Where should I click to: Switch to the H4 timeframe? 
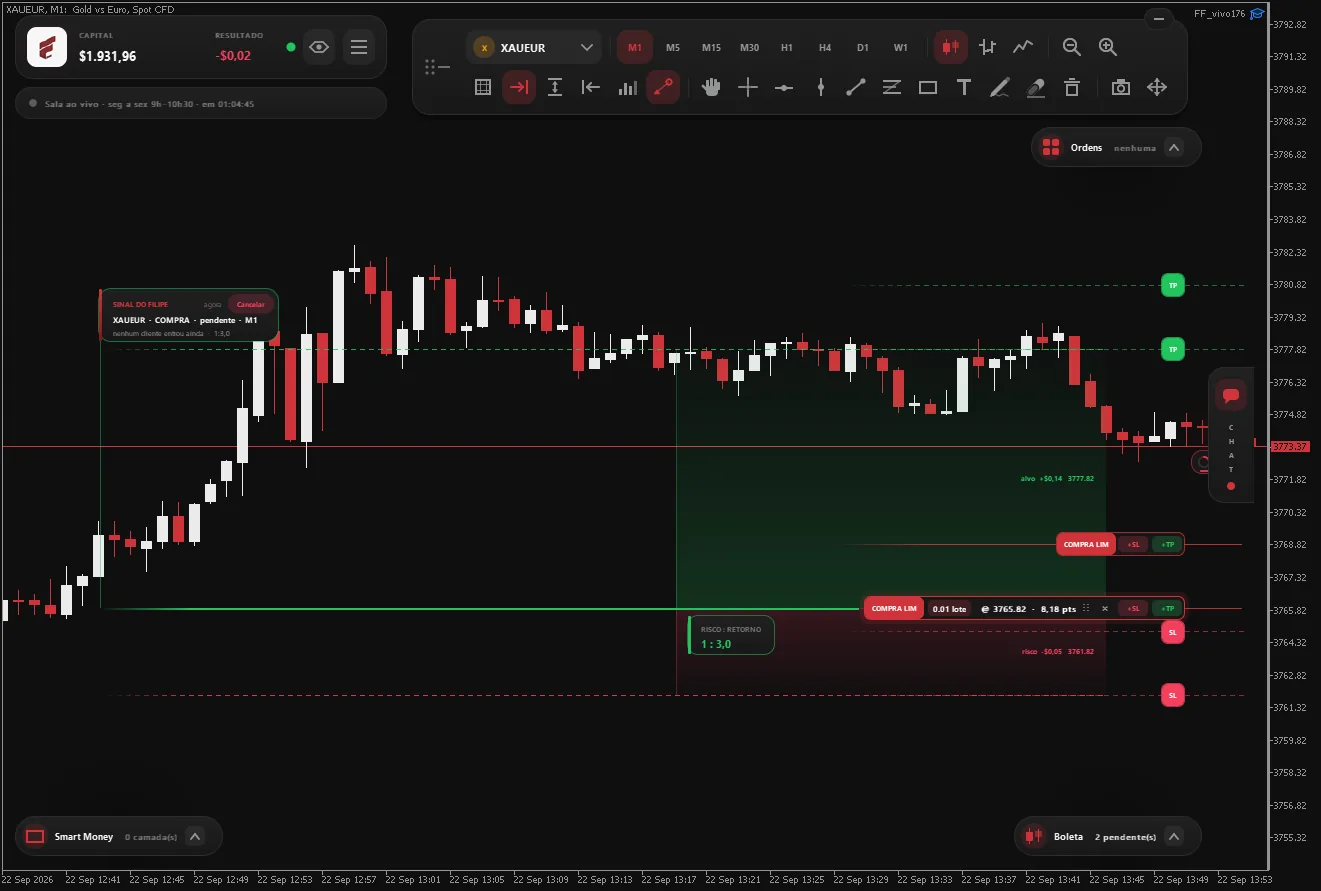pyautogui.click(x=825, y=47)
